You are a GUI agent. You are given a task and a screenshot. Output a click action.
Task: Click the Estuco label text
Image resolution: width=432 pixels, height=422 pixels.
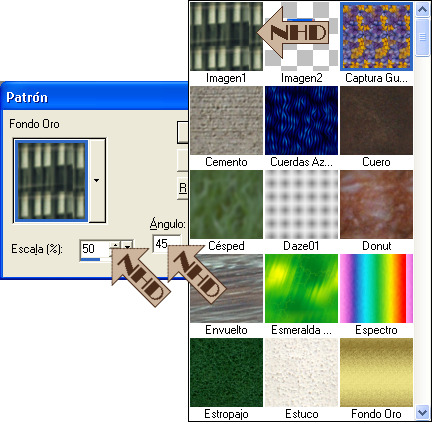pos(302,414)
